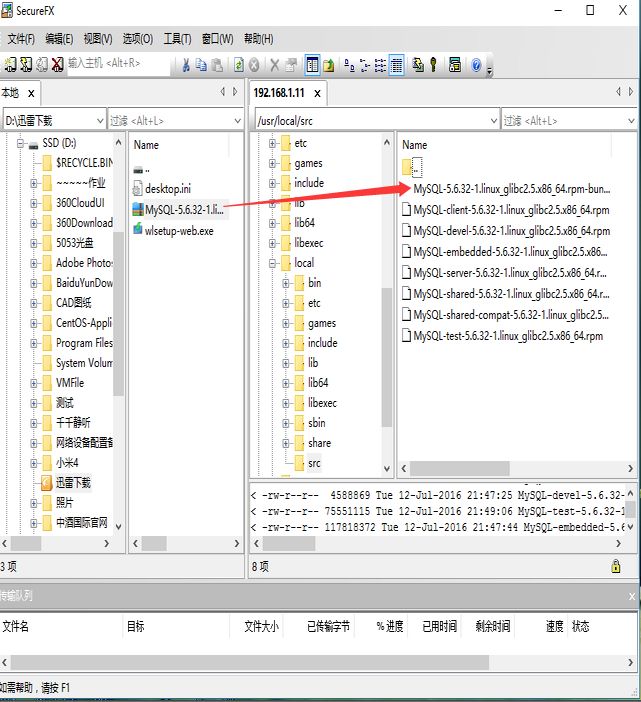
Task: Open the remote filter dropdown arrow
Action: click(x=631, y=120)
